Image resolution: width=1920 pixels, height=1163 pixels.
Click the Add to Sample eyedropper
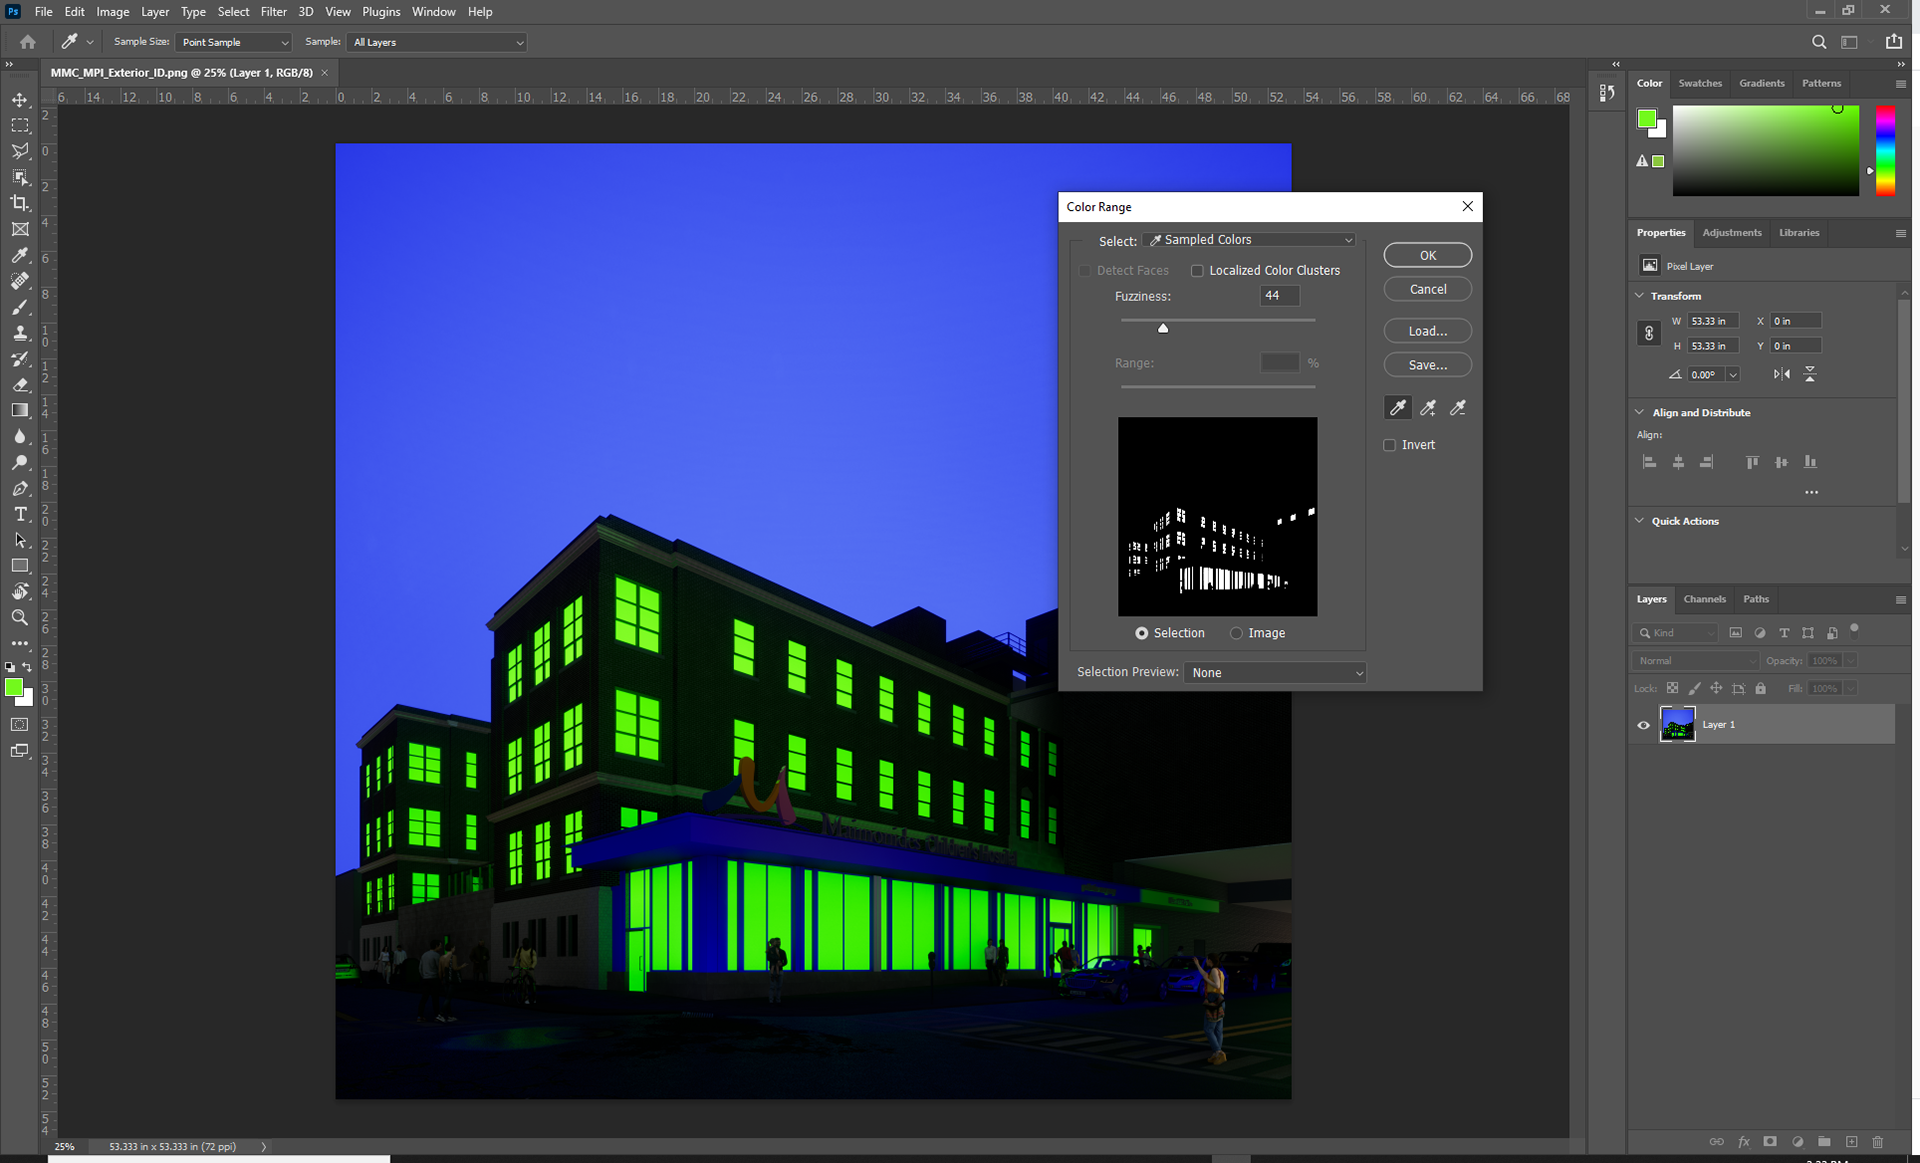coord(1428,408)
